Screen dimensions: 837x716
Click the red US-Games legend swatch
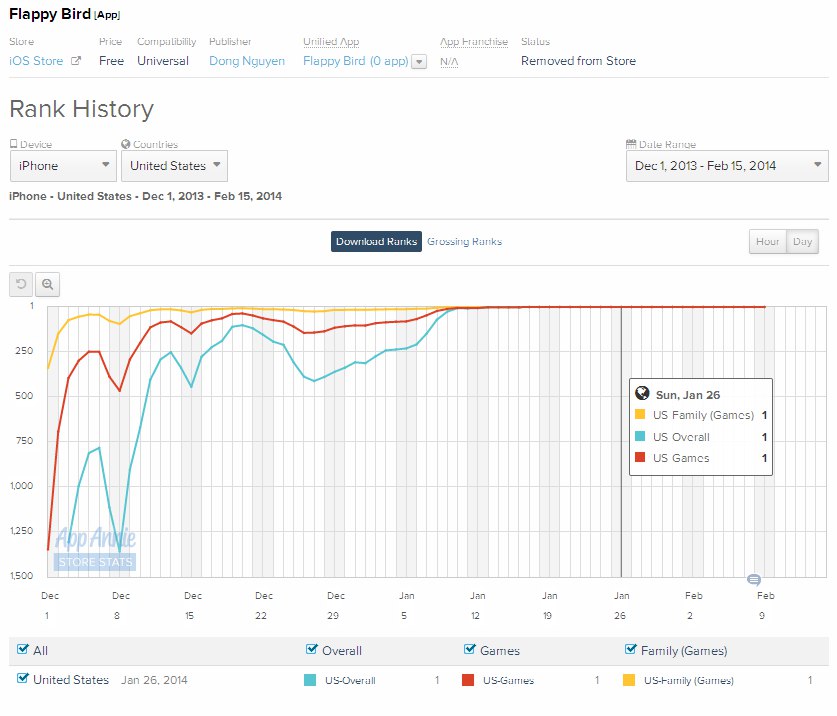tap(468, 680)
